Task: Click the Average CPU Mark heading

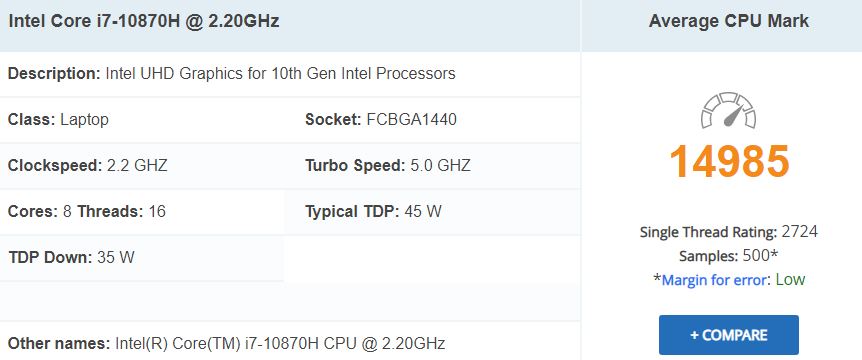Action: point(728,21)
